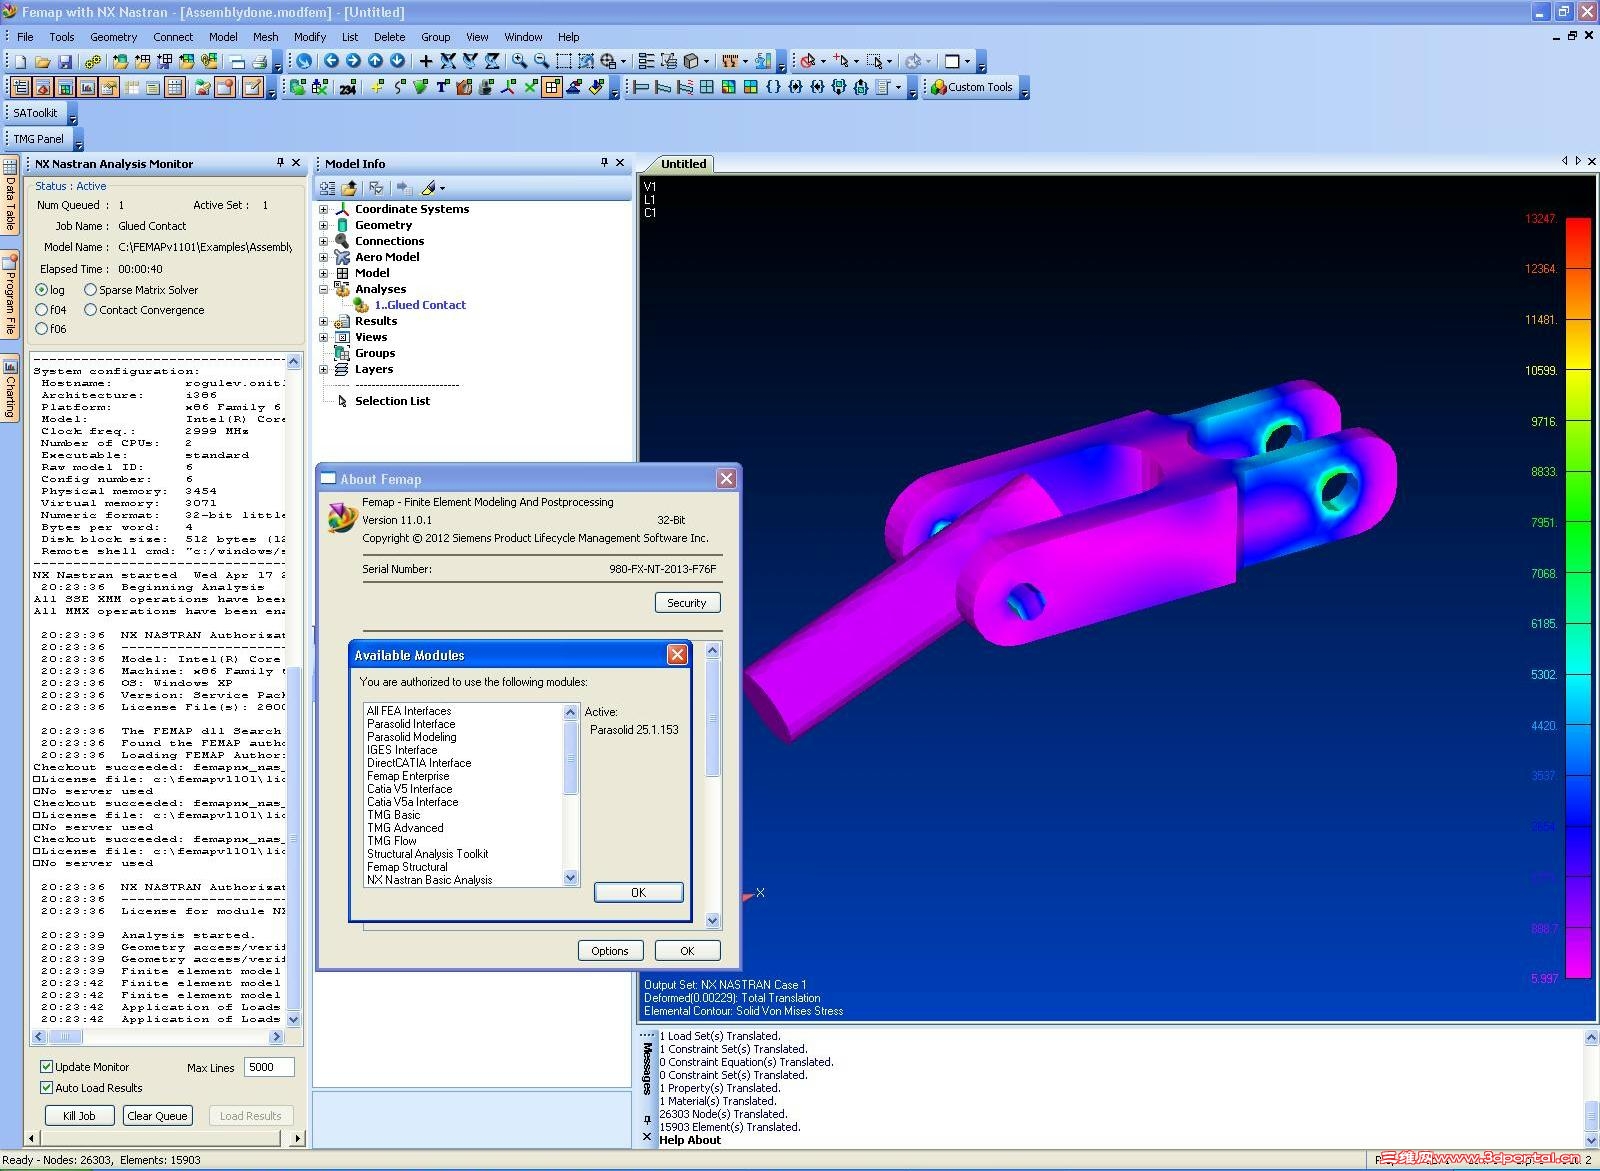Click the gears preferences icon
The height and width of the screenshot is (1171, 1600).
tap(92, 61)
